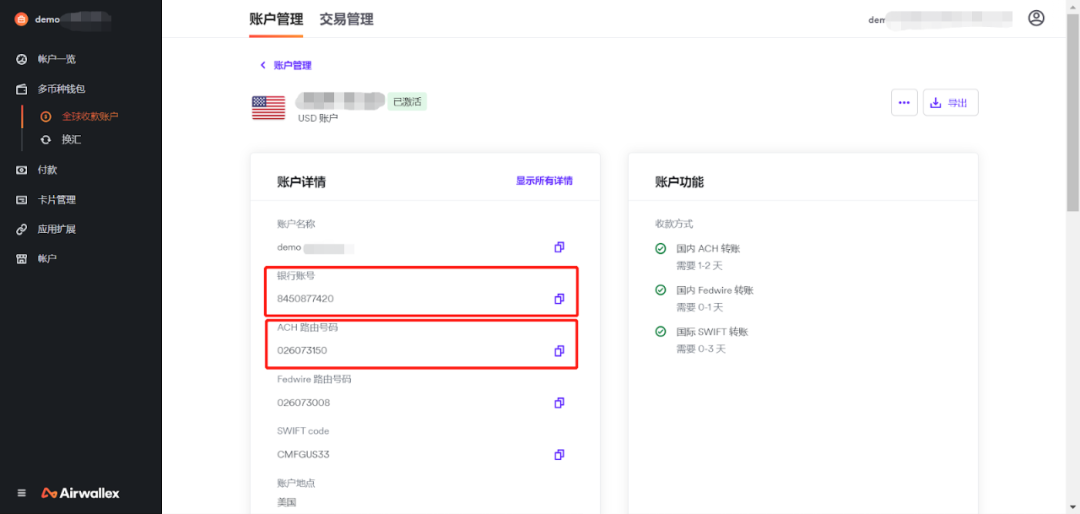Go back via 账户管理 breadcrumb link
Screen dimensions: 1080x514
(286, 65)
